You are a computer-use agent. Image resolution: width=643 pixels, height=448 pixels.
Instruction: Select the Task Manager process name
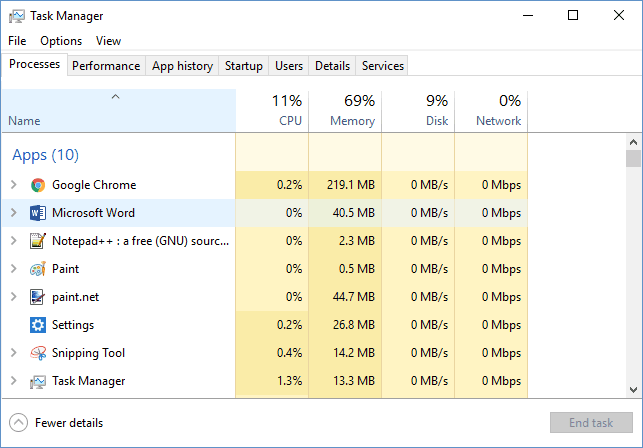(x=89, y=381)
